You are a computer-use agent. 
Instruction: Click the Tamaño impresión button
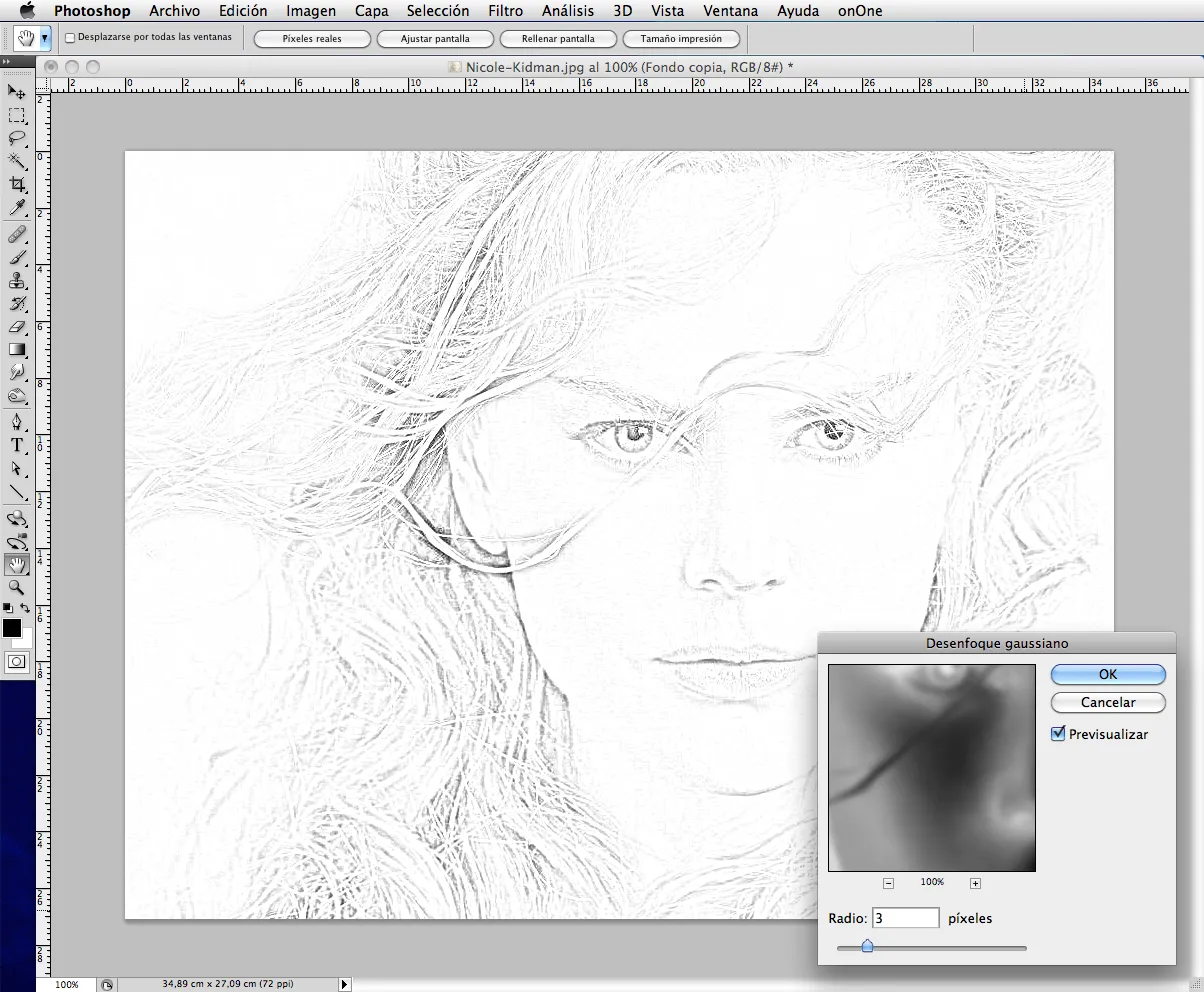tap(683, 39)
